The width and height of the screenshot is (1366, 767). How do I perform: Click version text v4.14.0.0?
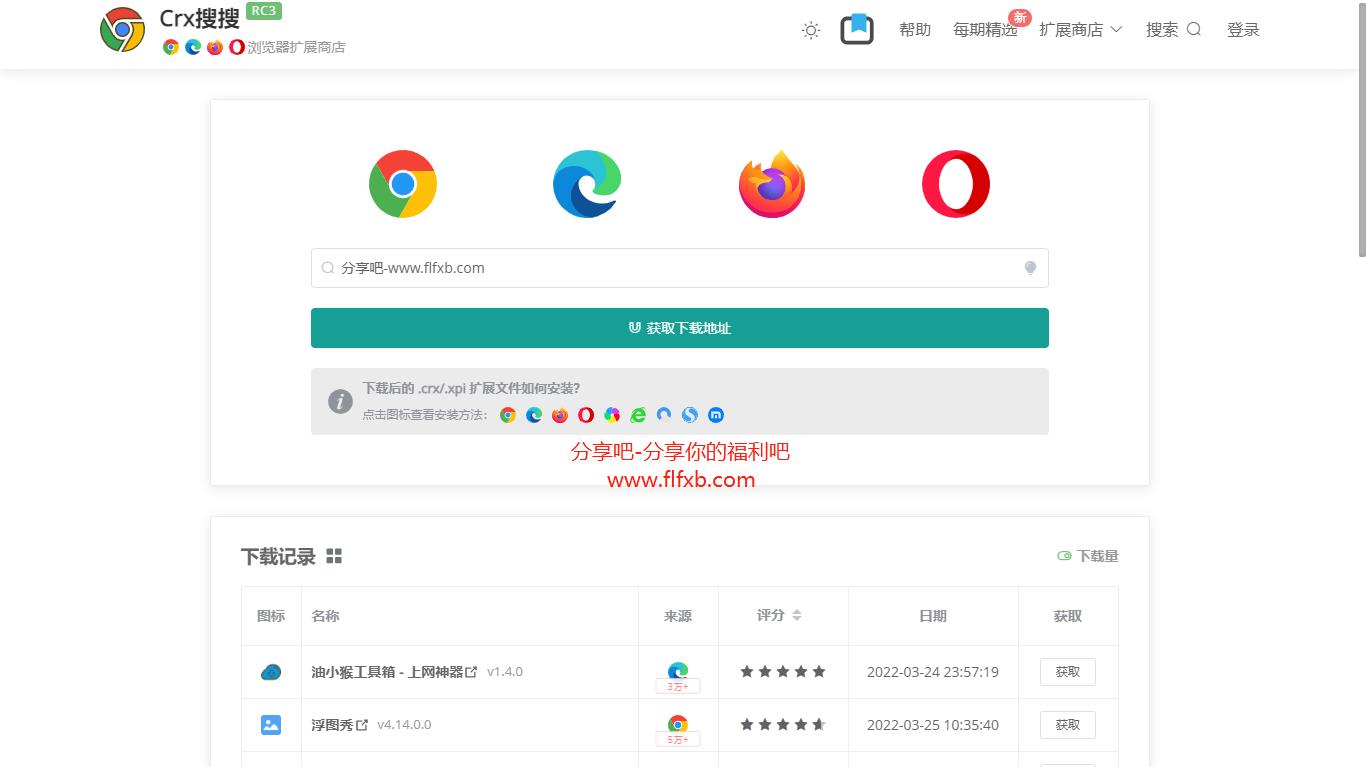(404, 725)
